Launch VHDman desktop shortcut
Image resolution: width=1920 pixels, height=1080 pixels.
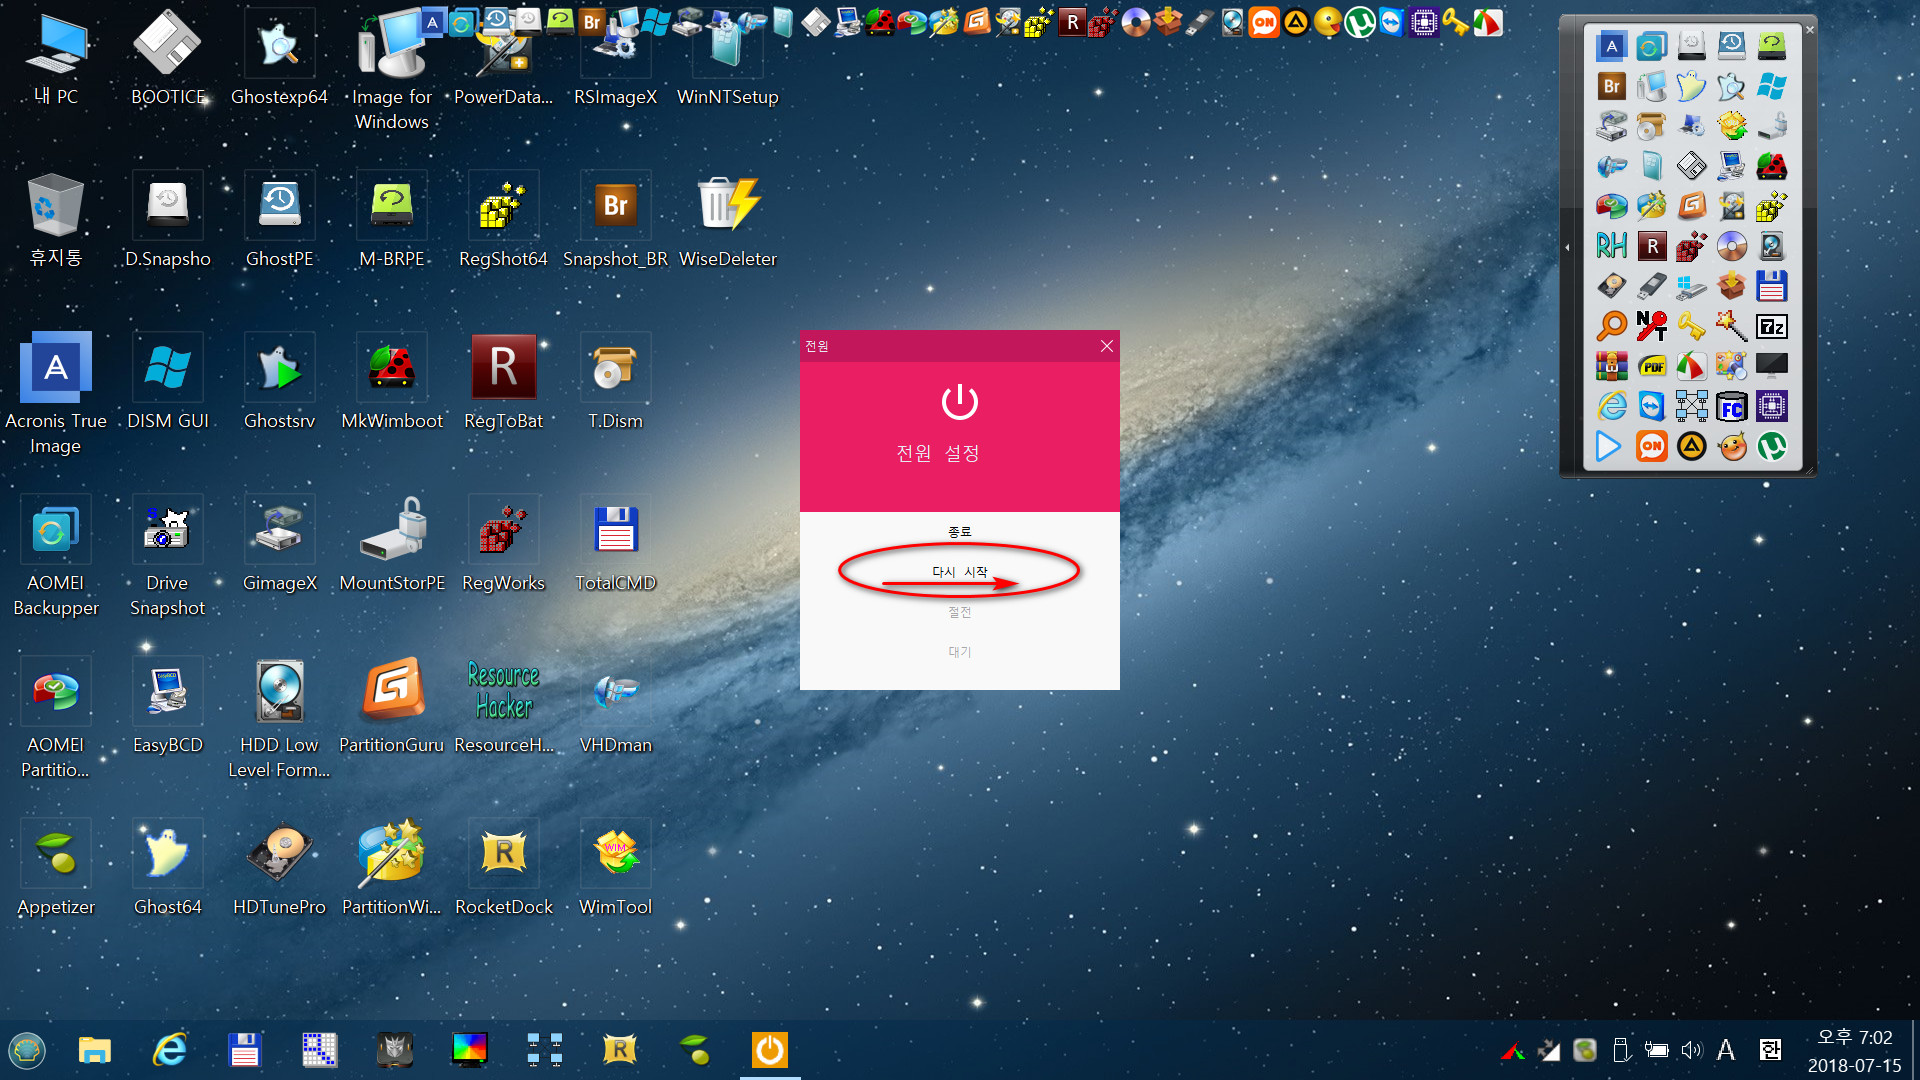click(615, 706)
